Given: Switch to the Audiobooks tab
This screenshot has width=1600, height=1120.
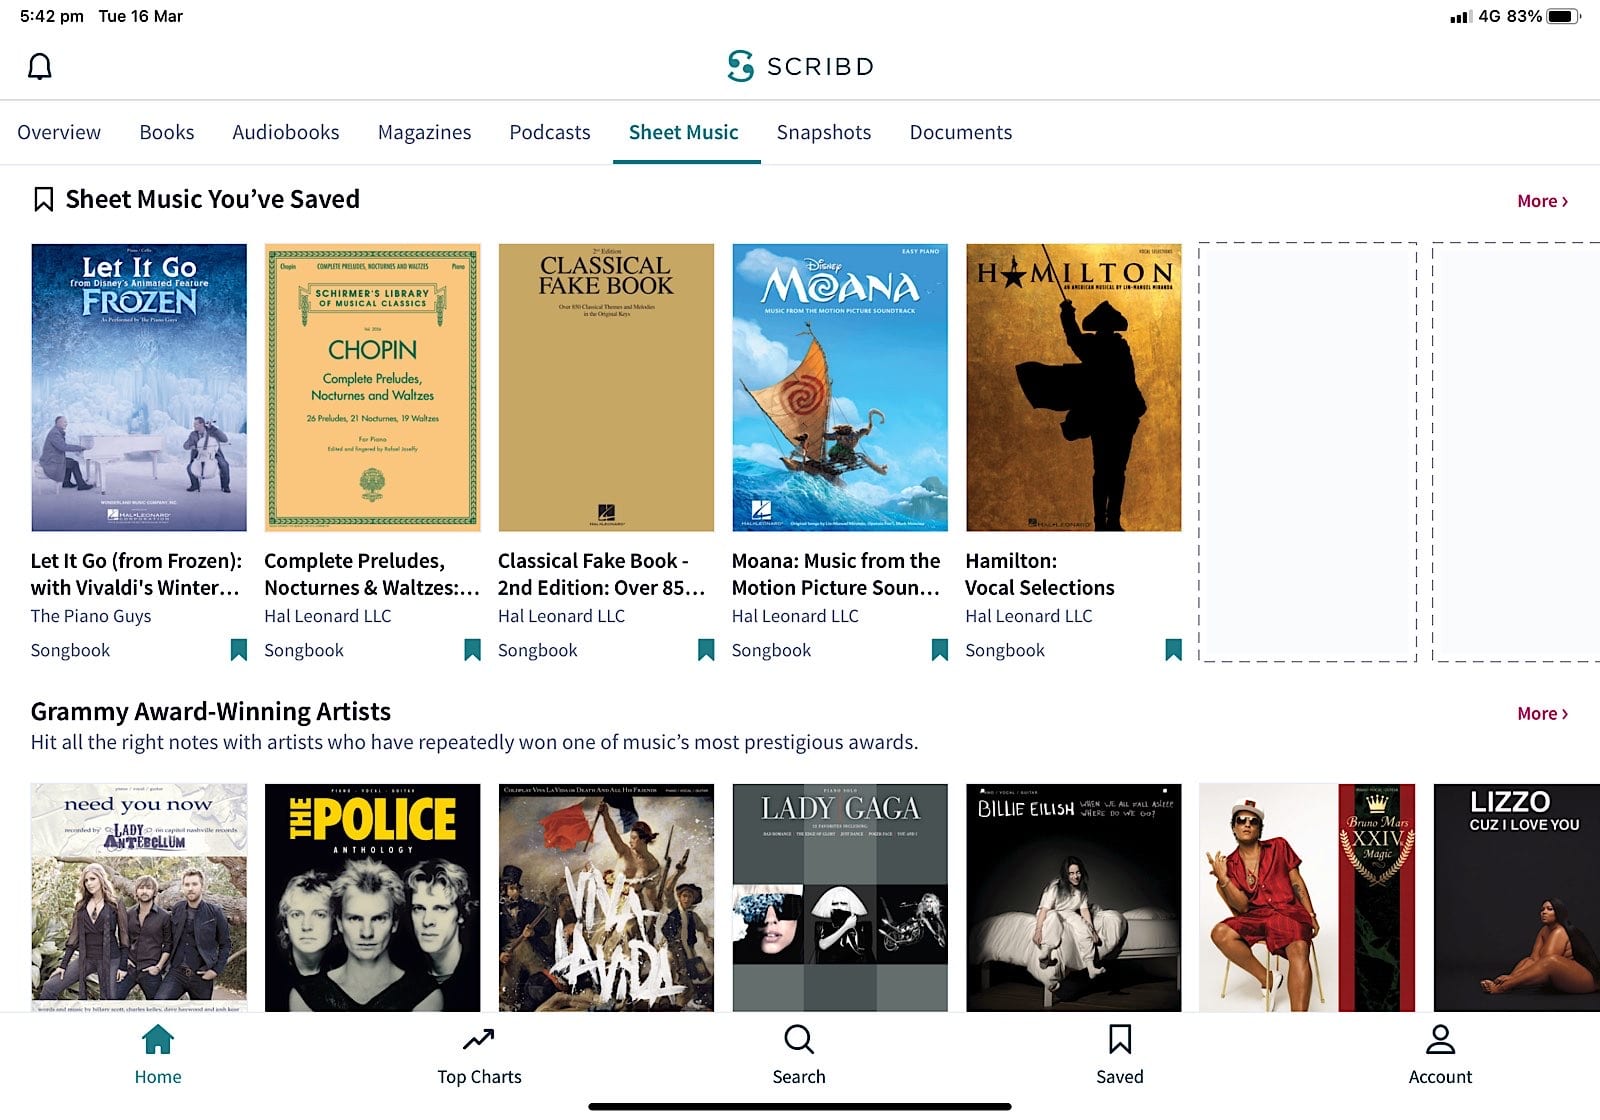Looking at the screenshot, I should 286,132.
